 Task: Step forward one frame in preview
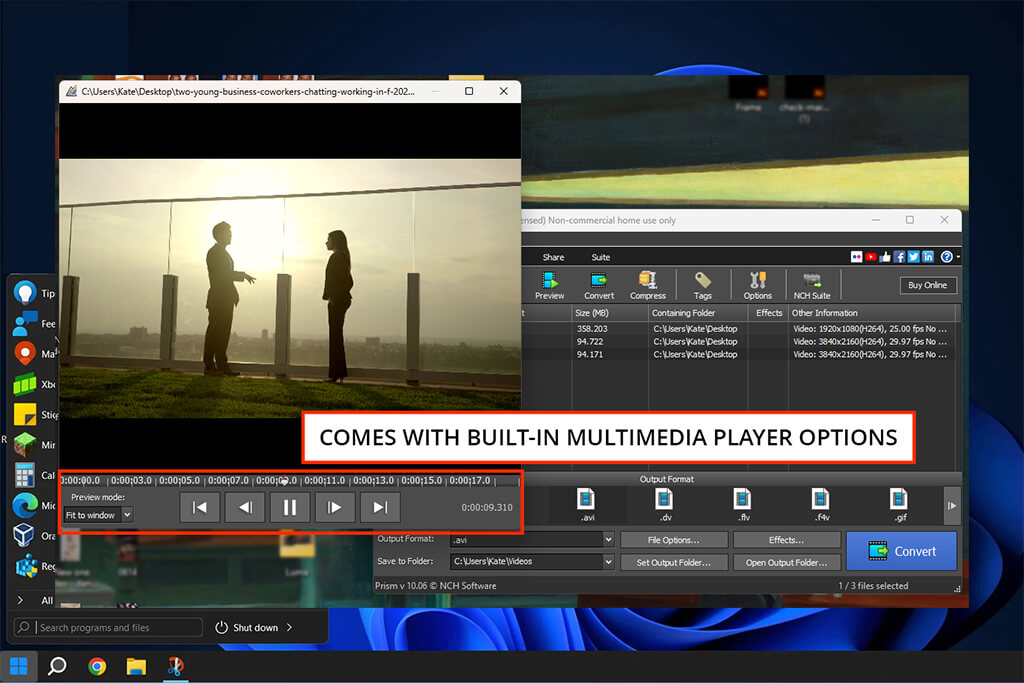(334, 507)
